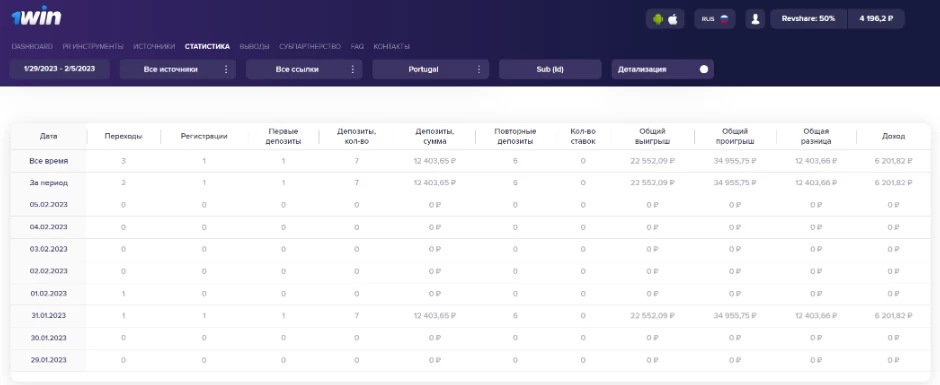Click the Доход column header
The height and width of the screenshot is (385, 940).
point(893,136)
